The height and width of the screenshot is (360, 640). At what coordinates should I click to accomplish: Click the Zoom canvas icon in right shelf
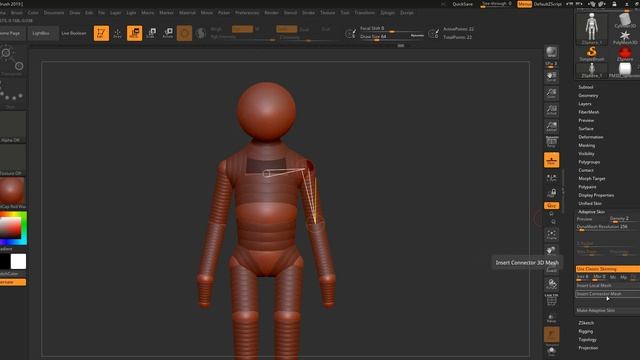point(551,93)
